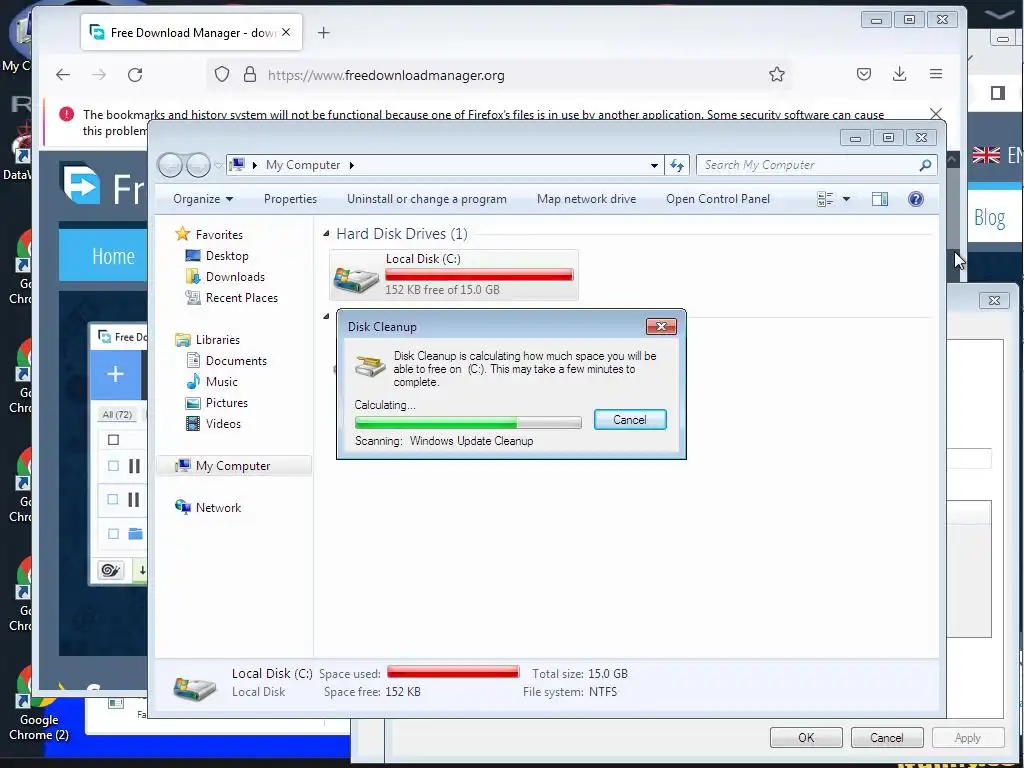Click FDM plus add download button

pos(116,374)
